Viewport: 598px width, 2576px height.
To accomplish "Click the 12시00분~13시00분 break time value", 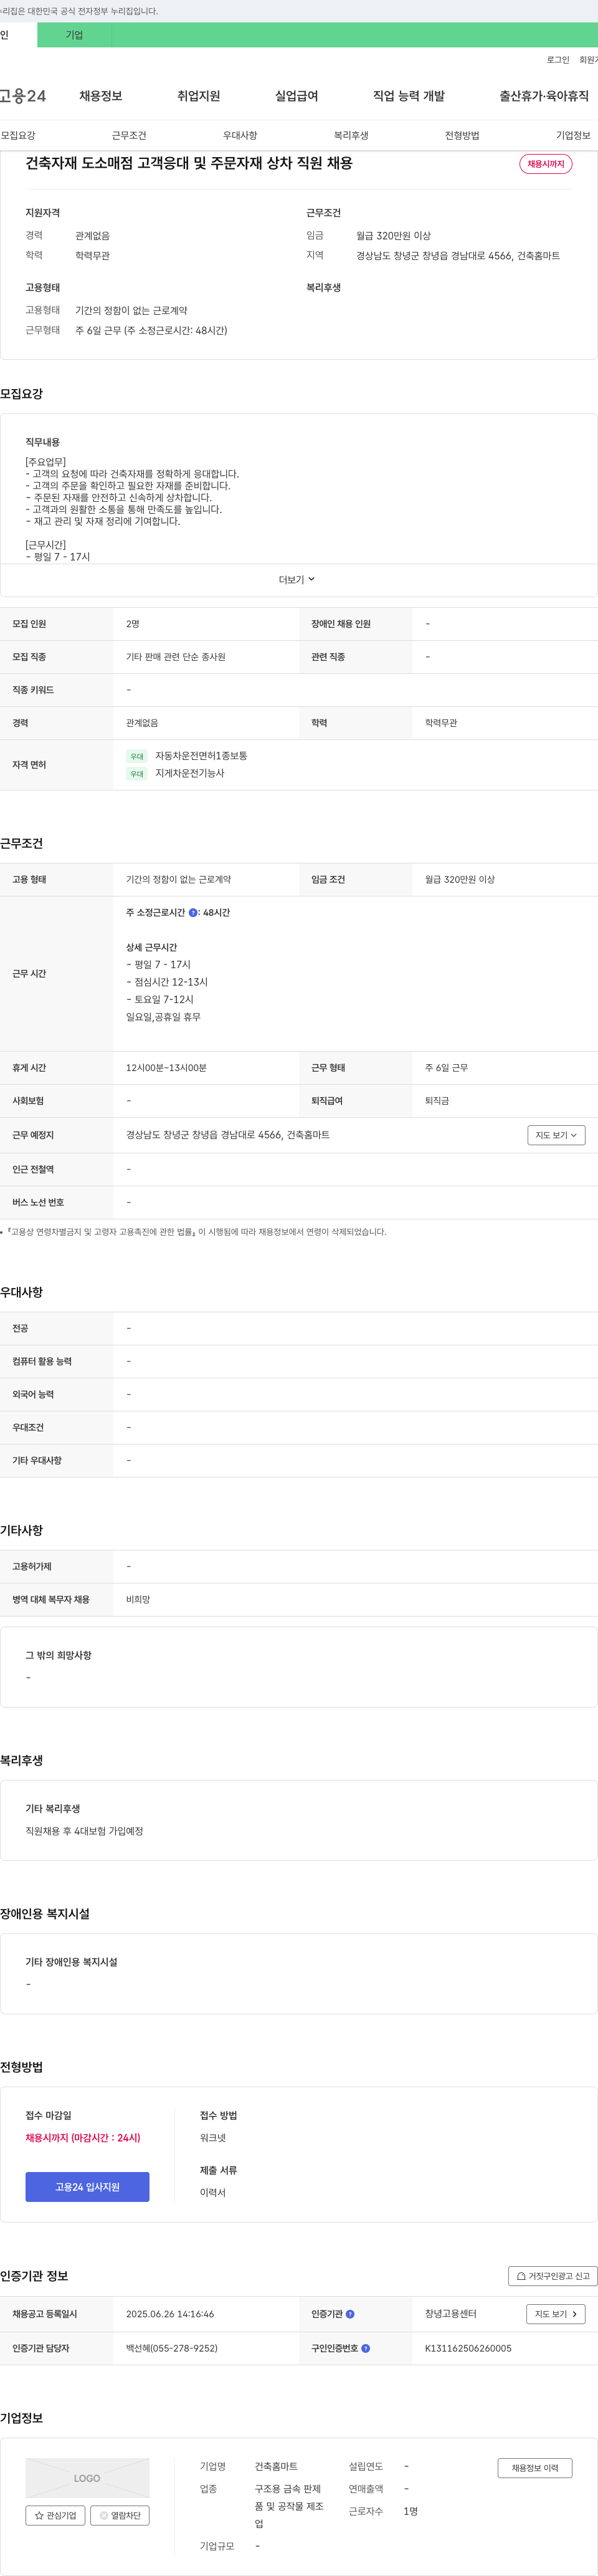I will point(166,1068).
